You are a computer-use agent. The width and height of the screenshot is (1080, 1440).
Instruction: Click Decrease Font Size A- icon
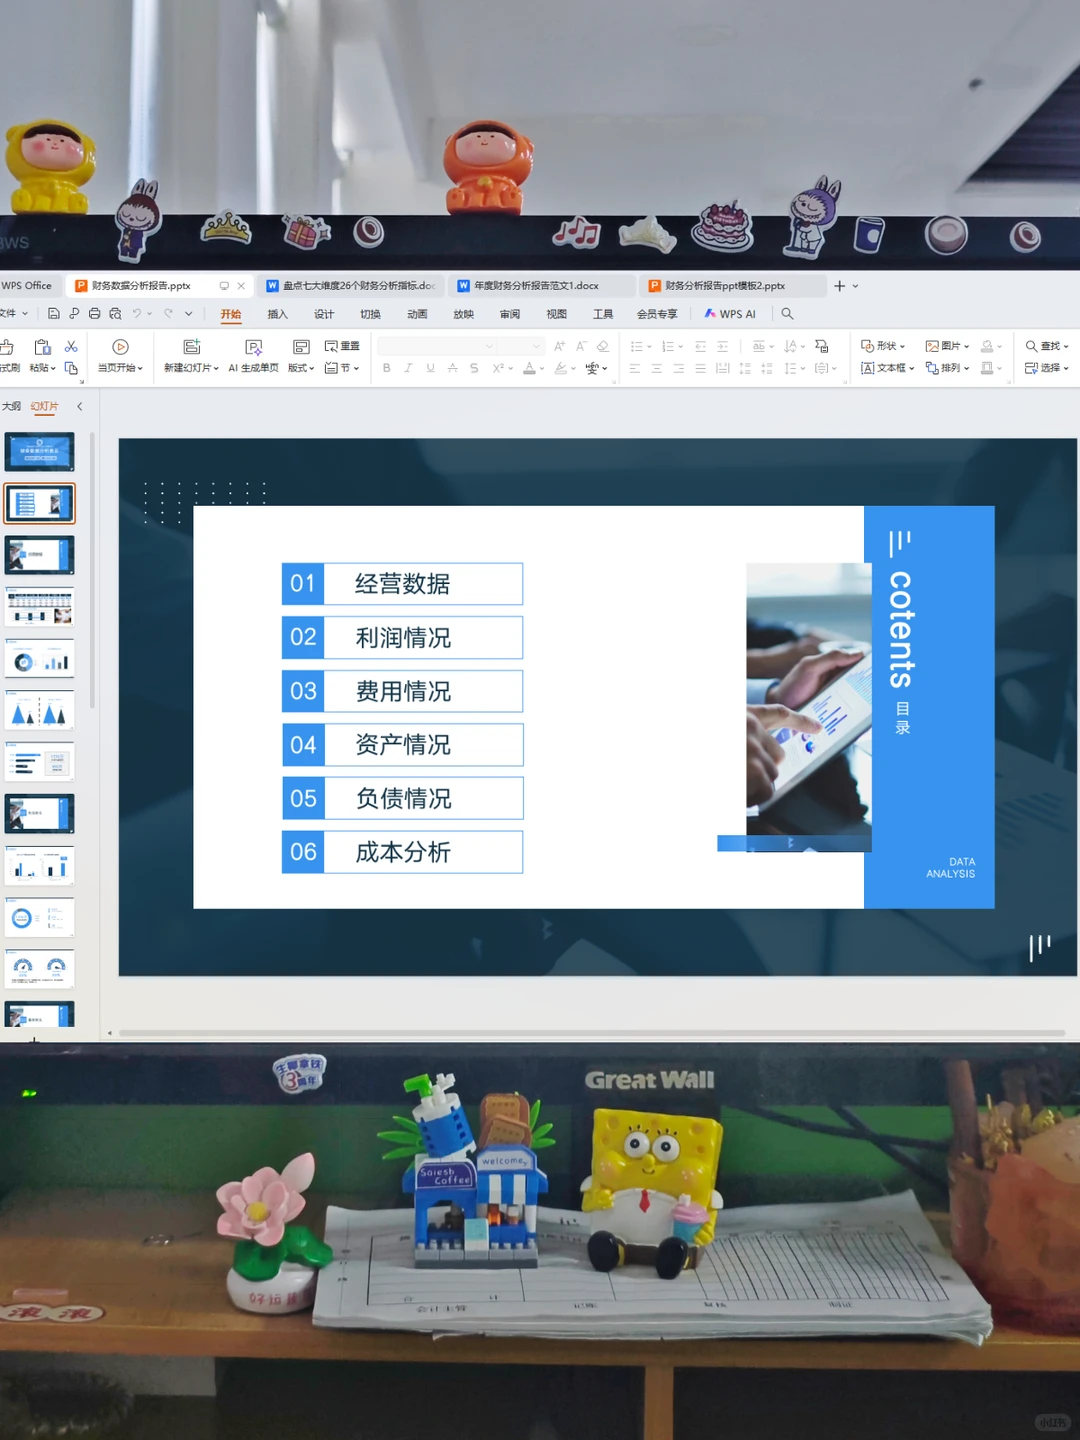tap(581, 346)
